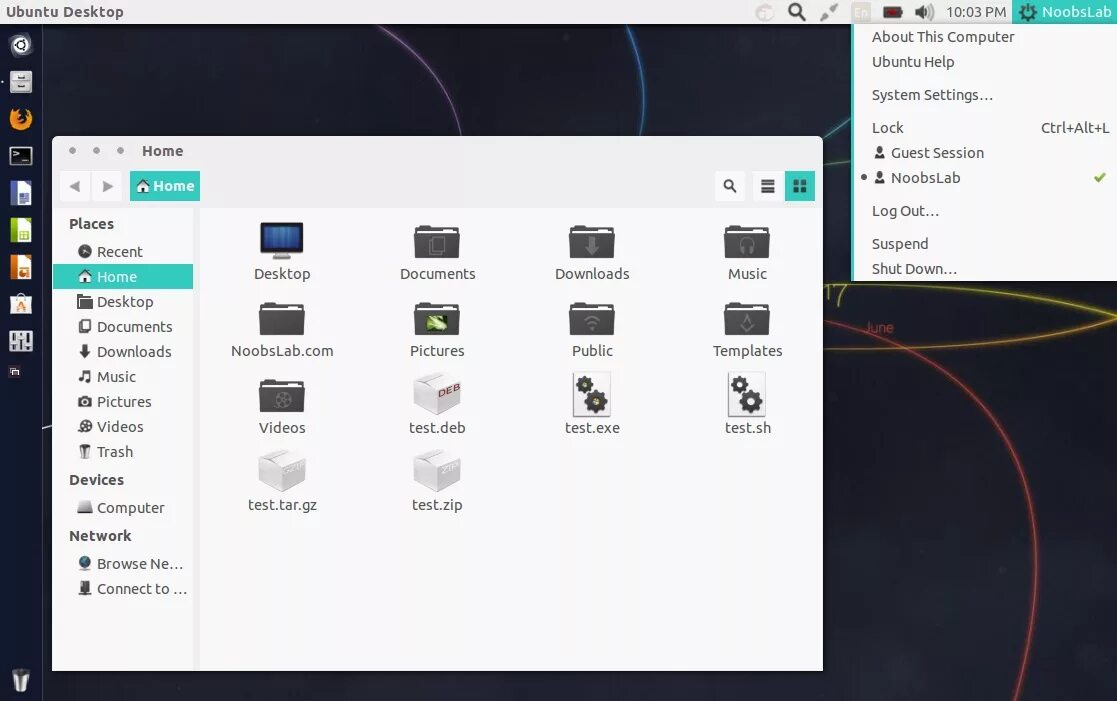Choose Lock from the system menu

(985, 128)
